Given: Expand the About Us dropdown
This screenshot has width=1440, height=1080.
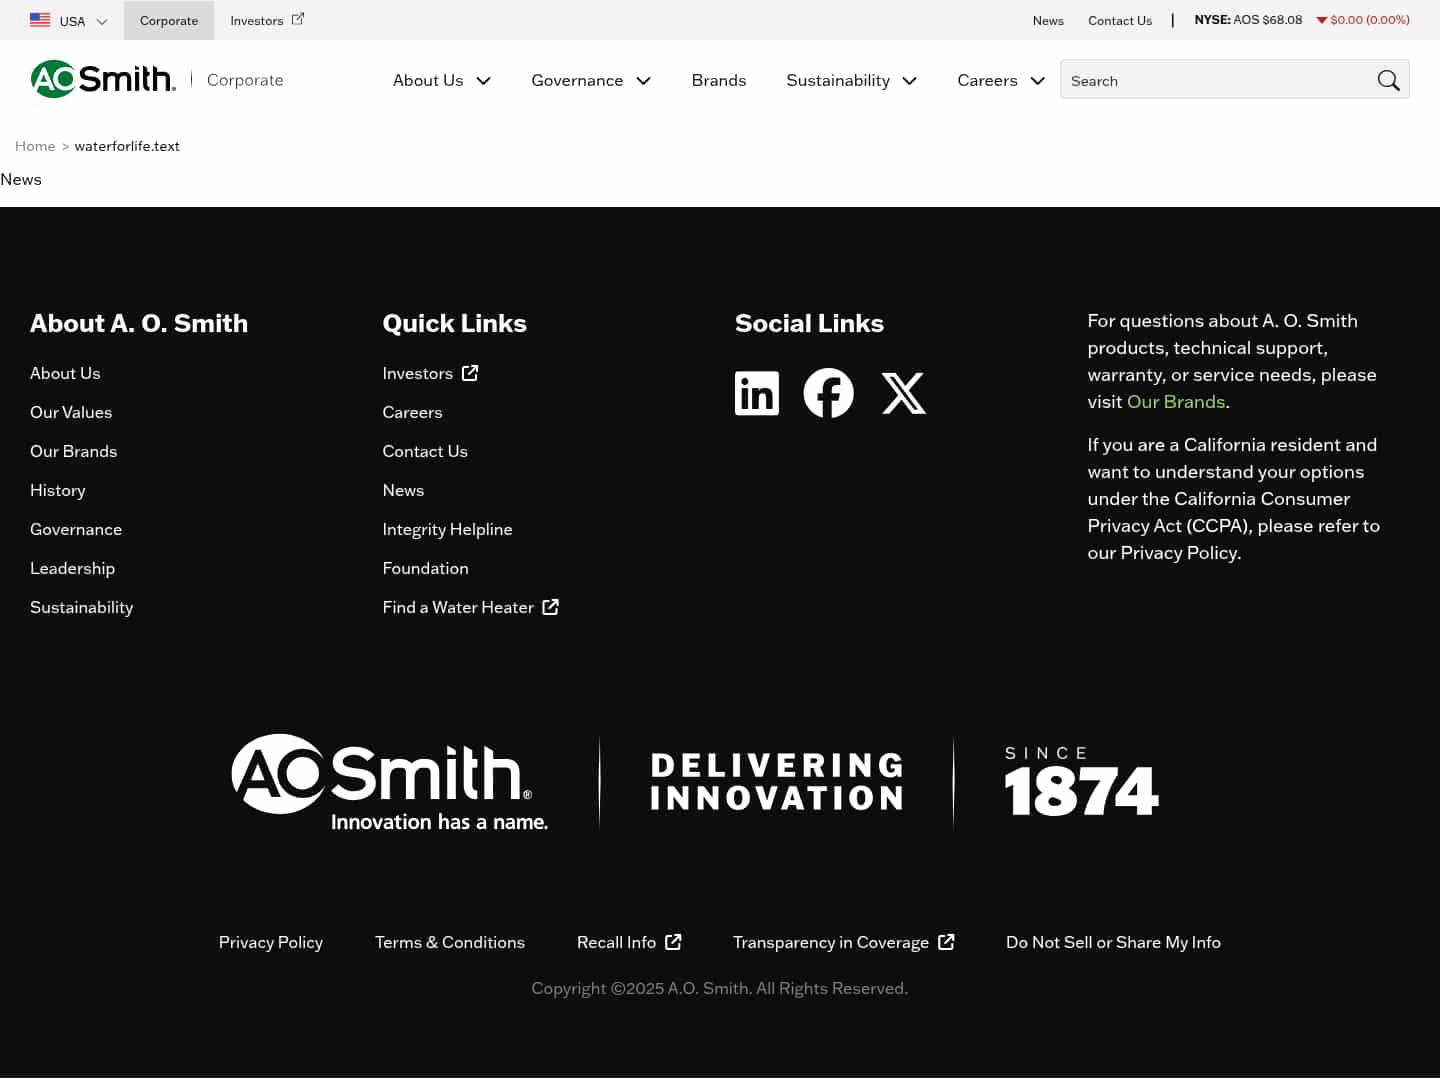Looking at the screenshot, I should [x=441, y=80].
